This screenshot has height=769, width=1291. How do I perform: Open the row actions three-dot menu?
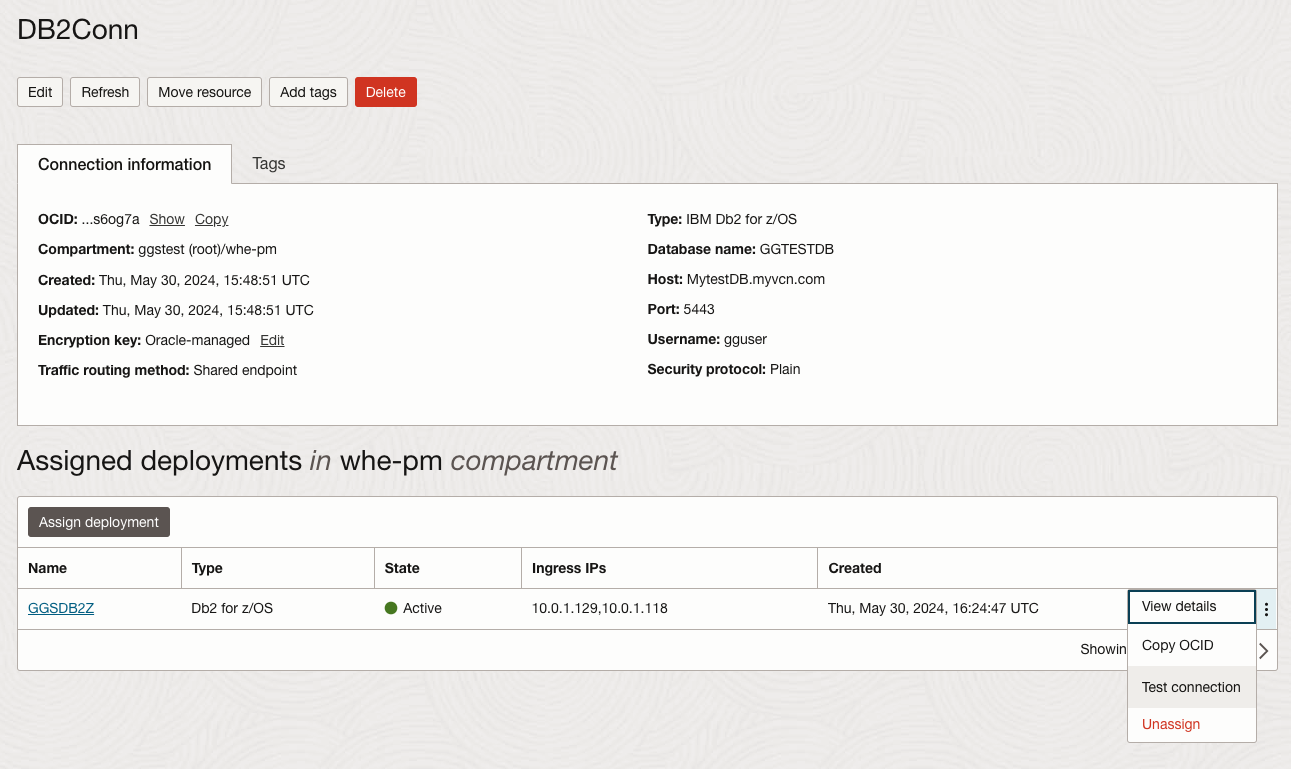[1267, 608]
